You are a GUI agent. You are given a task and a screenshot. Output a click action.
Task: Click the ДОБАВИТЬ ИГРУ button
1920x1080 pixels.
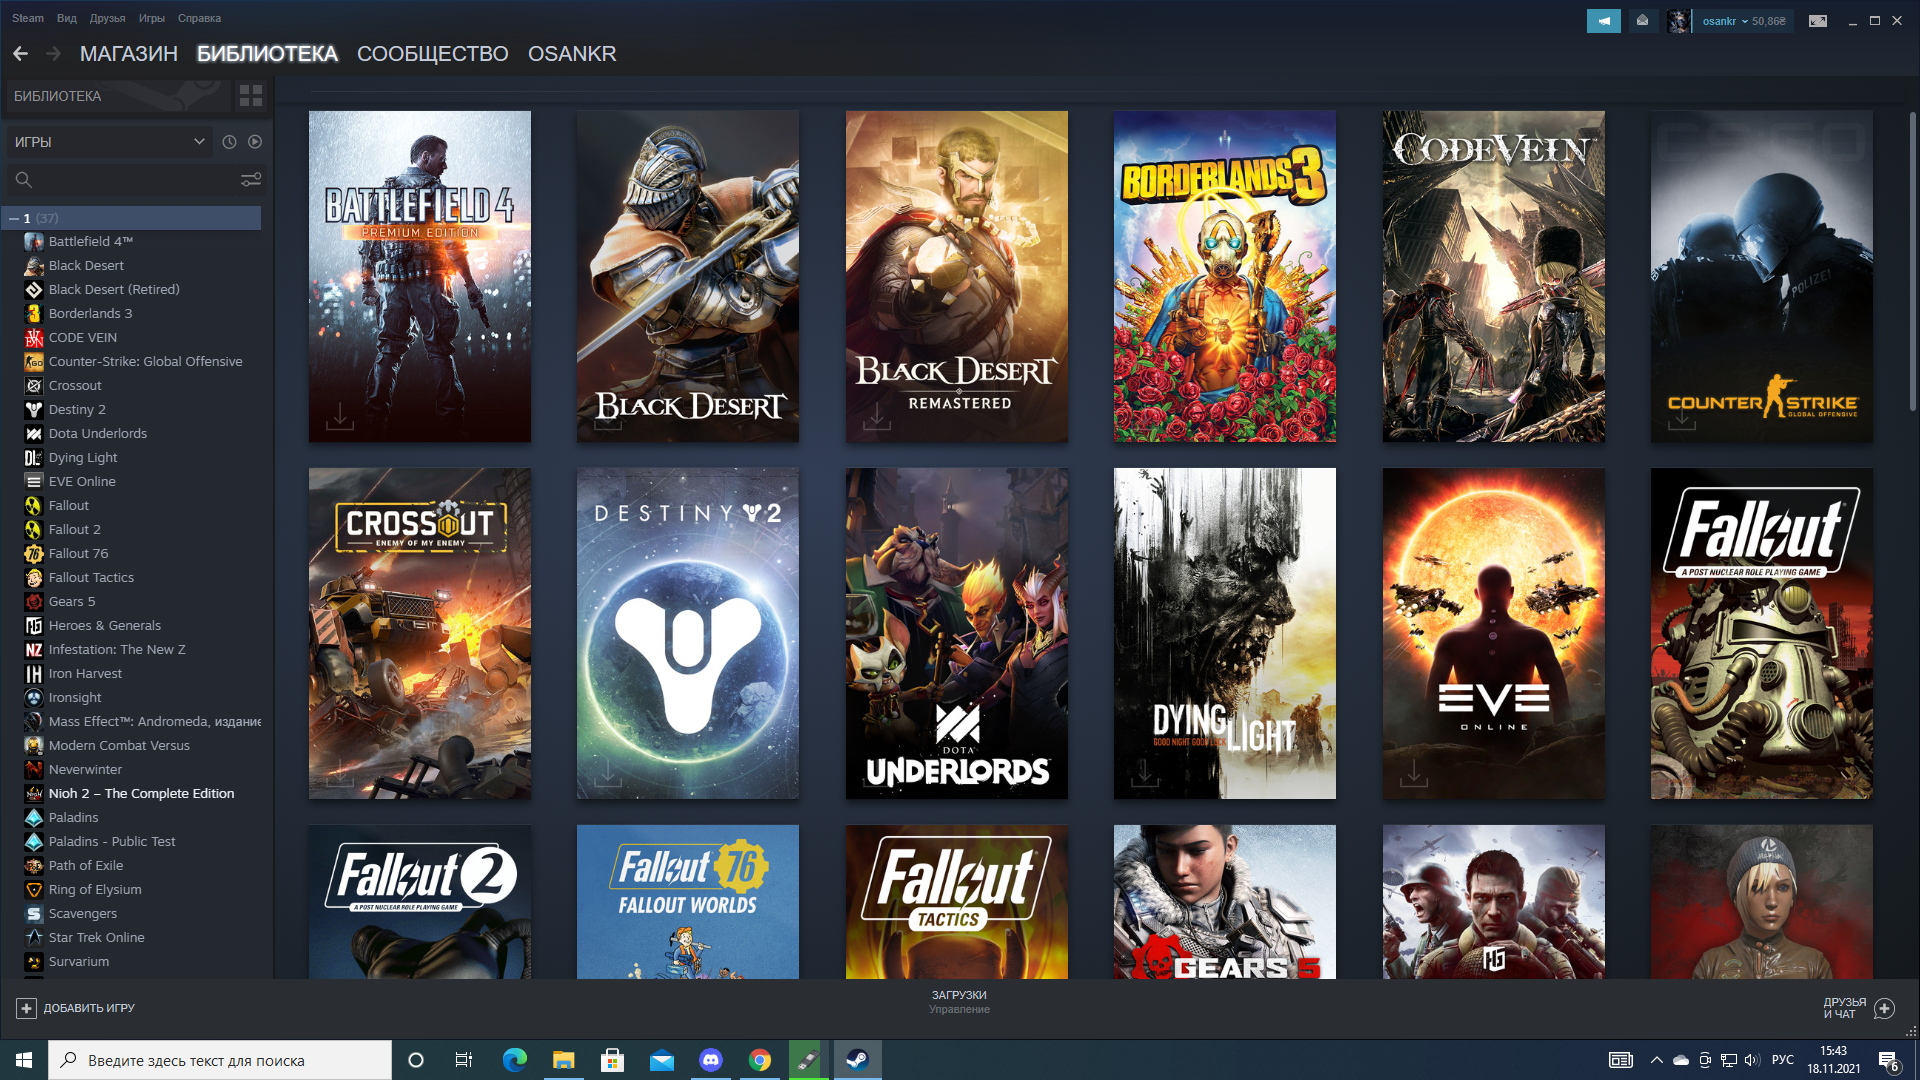point(76,1008)
